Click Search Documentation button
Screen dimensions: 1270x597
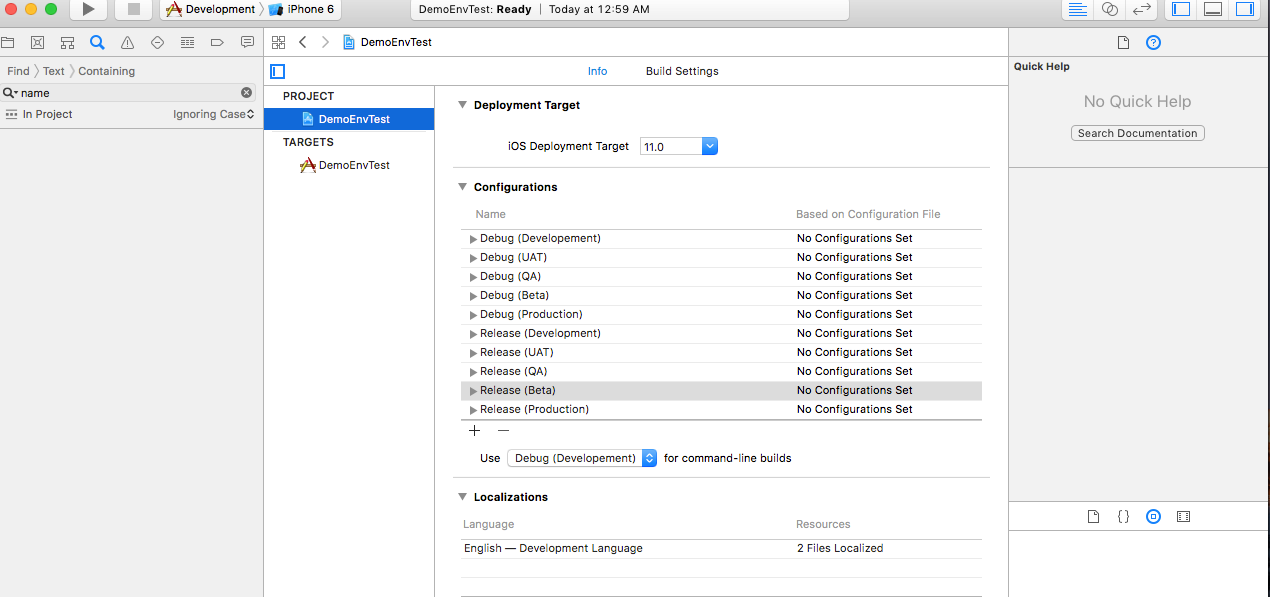(1137, 133)
